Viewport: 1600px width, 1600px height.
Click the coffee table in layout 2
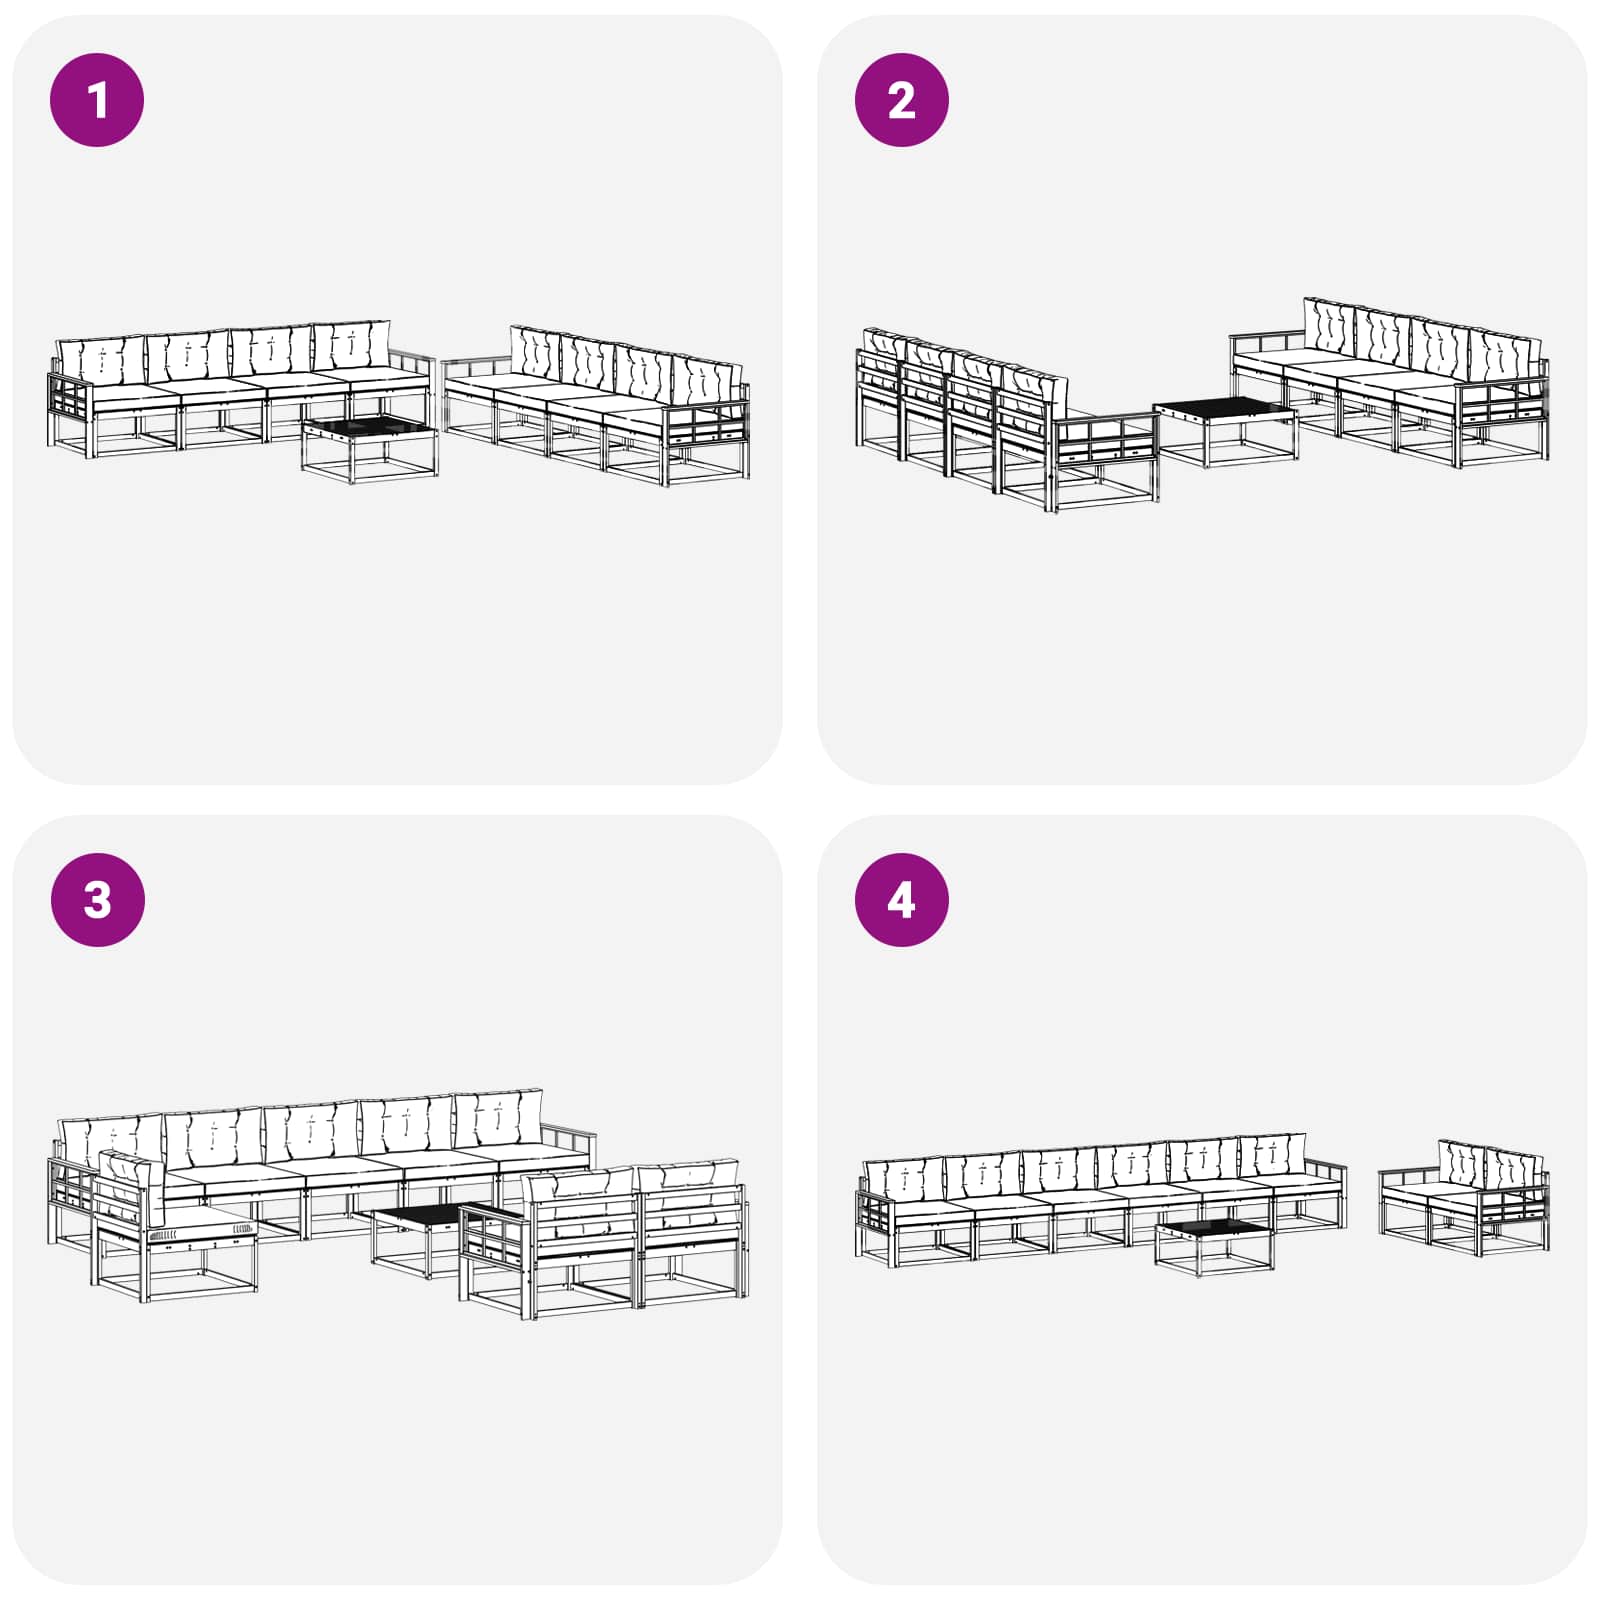[x=1225, y=432]
